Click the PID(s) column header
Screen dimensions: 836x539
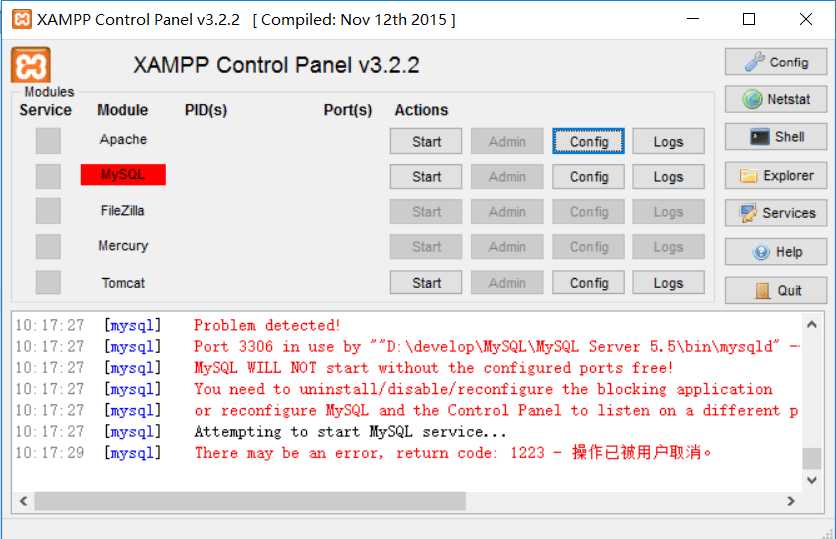click(206, 110)
